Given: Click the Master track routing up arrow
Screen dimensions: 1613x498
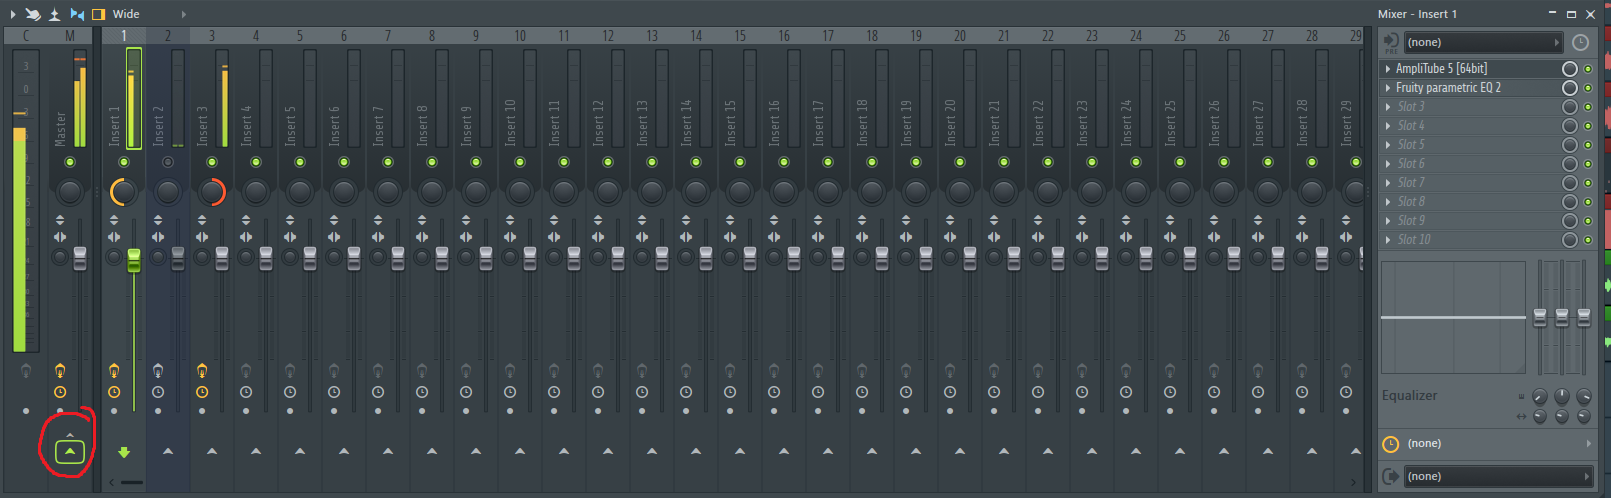Looking at the screenshot, I should point(70,452).
